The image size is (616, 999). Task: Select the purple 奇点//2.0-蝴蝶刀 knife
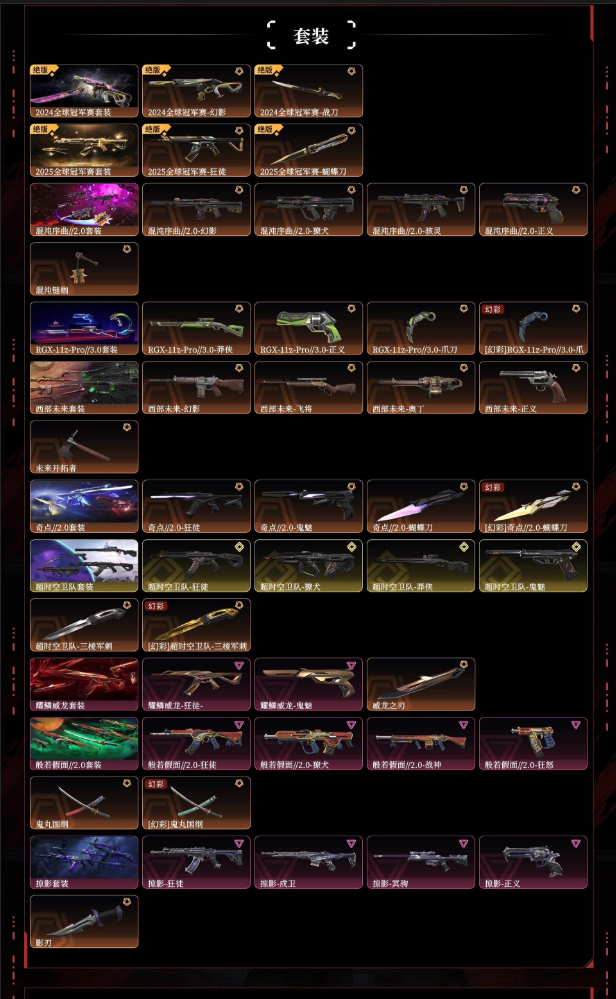click(x=421, y=507)
